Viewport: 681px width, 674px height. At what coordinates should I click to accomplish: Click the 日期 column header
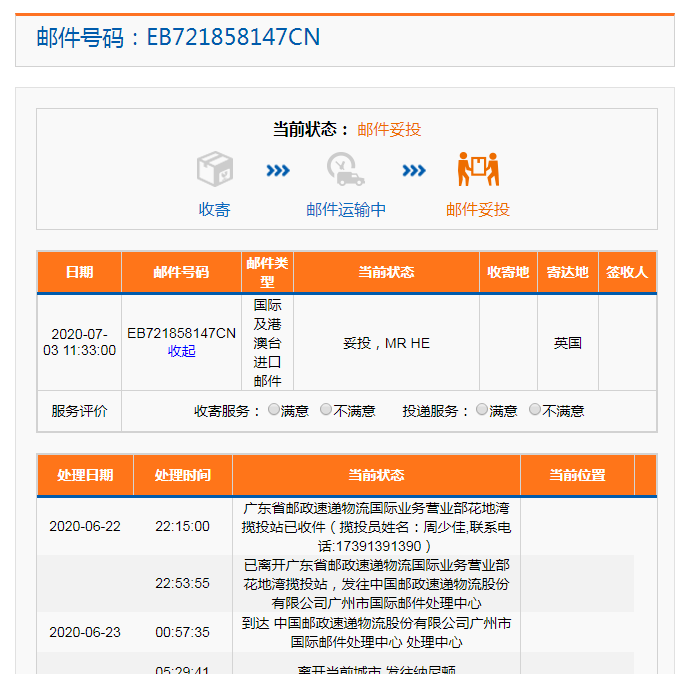tap(79, 272)
